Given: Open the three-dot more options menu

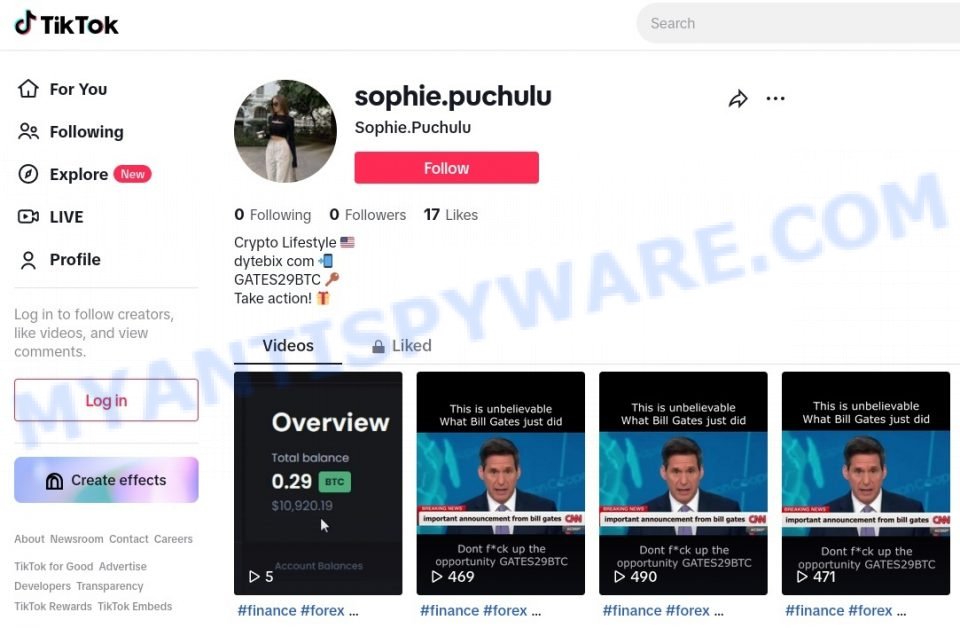Looking at the screenshot, I should click(776, 99).
